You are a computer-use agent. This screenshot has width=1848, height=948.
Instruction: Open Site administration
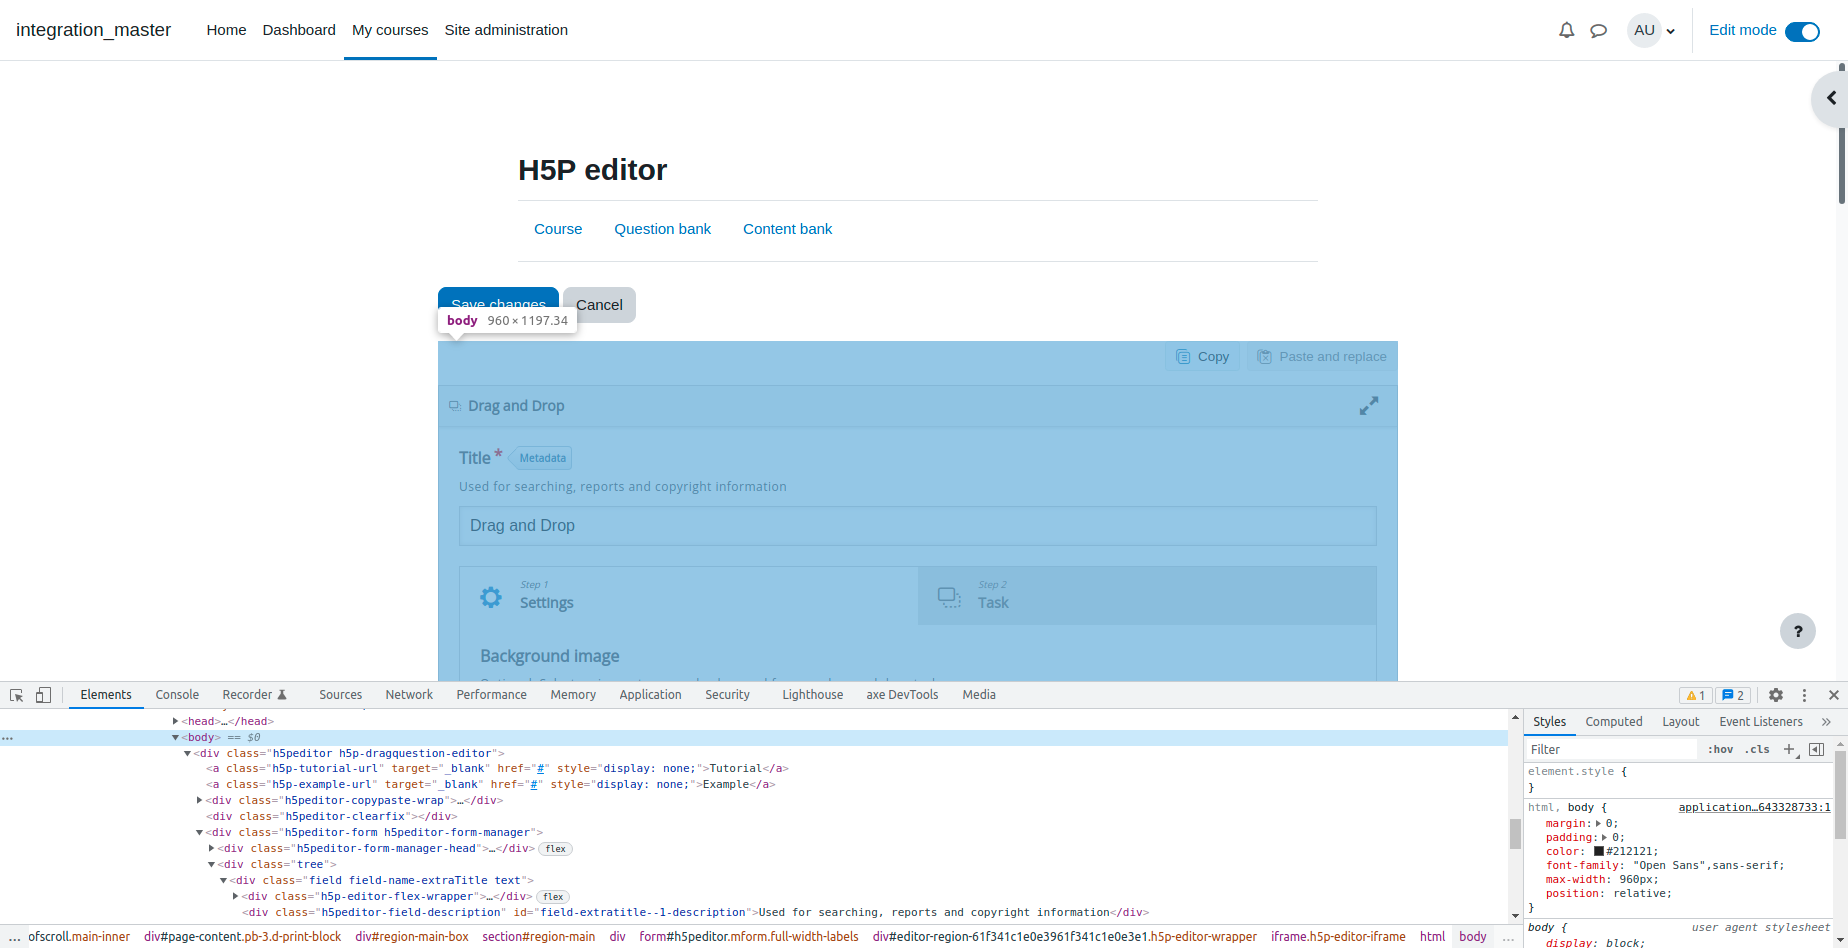point(506,30)
